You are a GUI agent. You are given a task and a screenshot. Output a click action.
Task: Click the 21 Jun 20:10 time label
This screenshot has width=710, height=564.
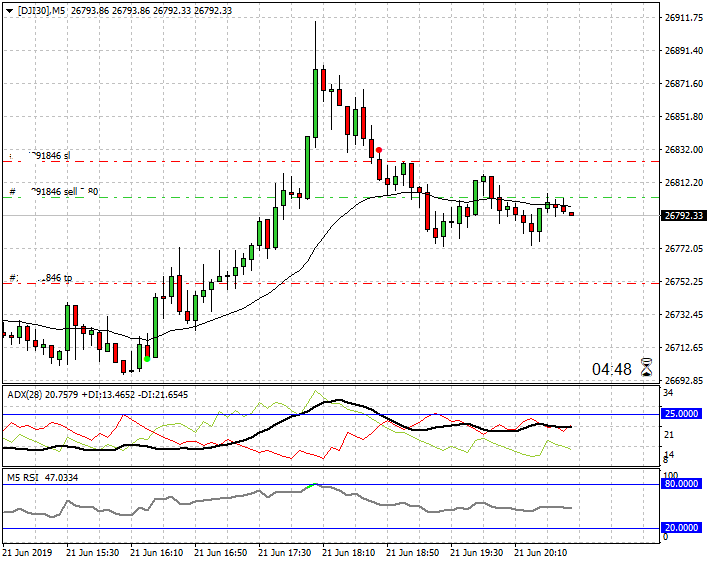click(541, 553)
